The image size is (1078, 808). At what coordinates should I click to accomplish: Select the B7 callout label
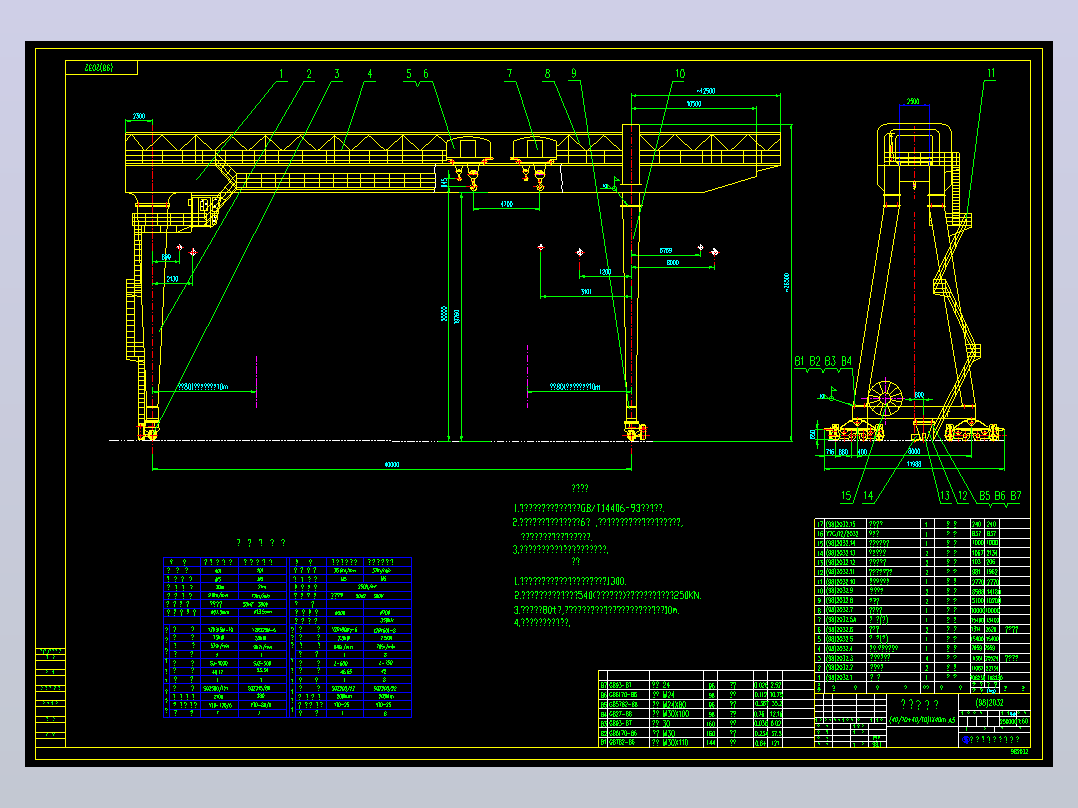click(1015, 495)
